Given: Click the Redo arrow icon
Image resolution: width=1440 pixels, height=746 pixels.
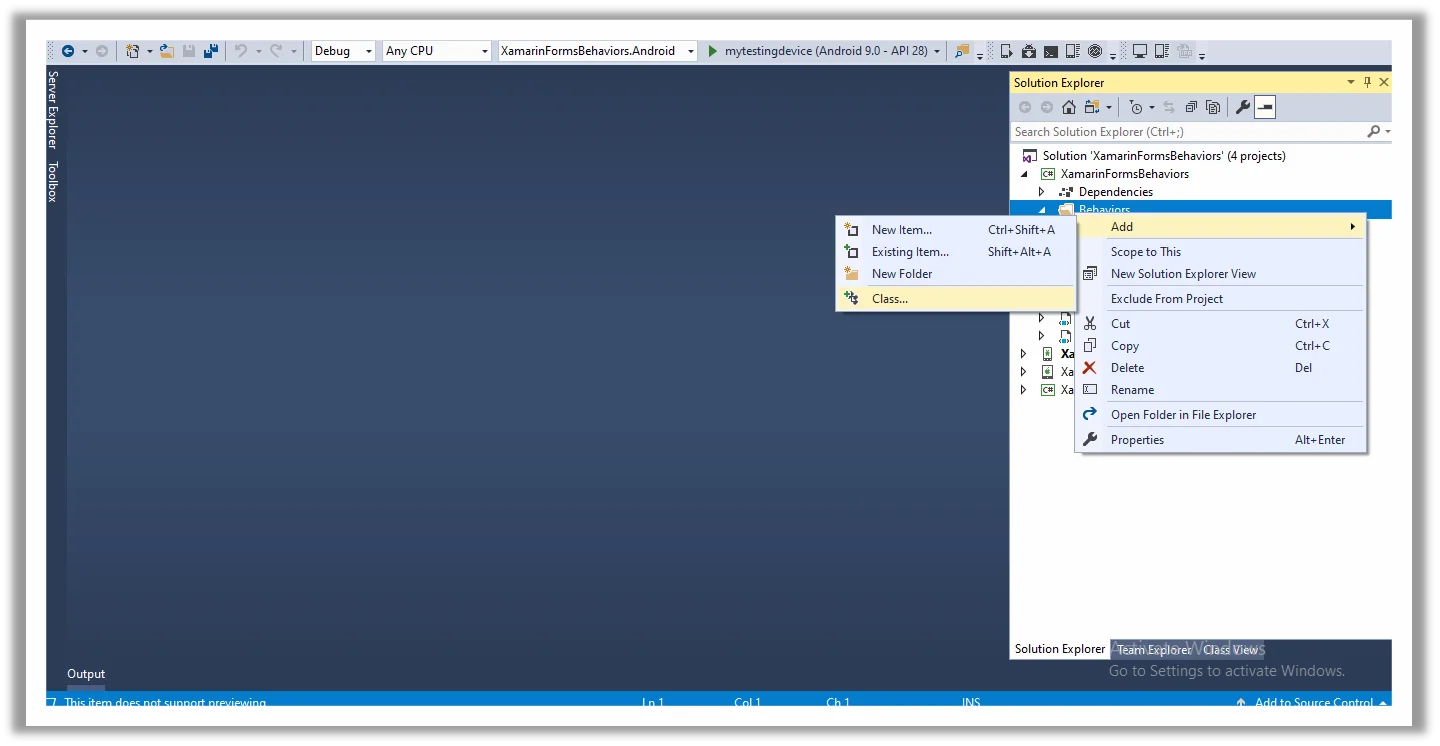Looking at the screenshot, I should pyautogui.click(x=277, y=51).
